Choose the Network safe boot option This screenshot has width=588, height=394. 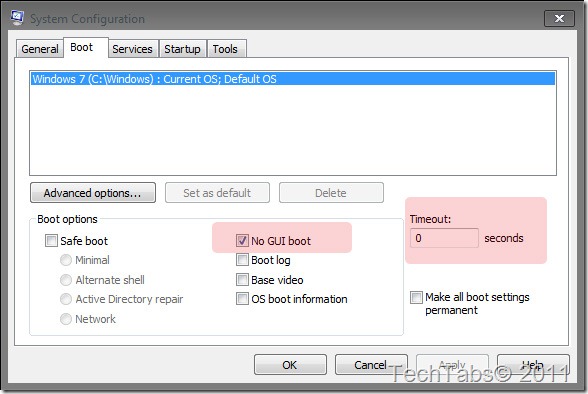click(x=66, y=319)
